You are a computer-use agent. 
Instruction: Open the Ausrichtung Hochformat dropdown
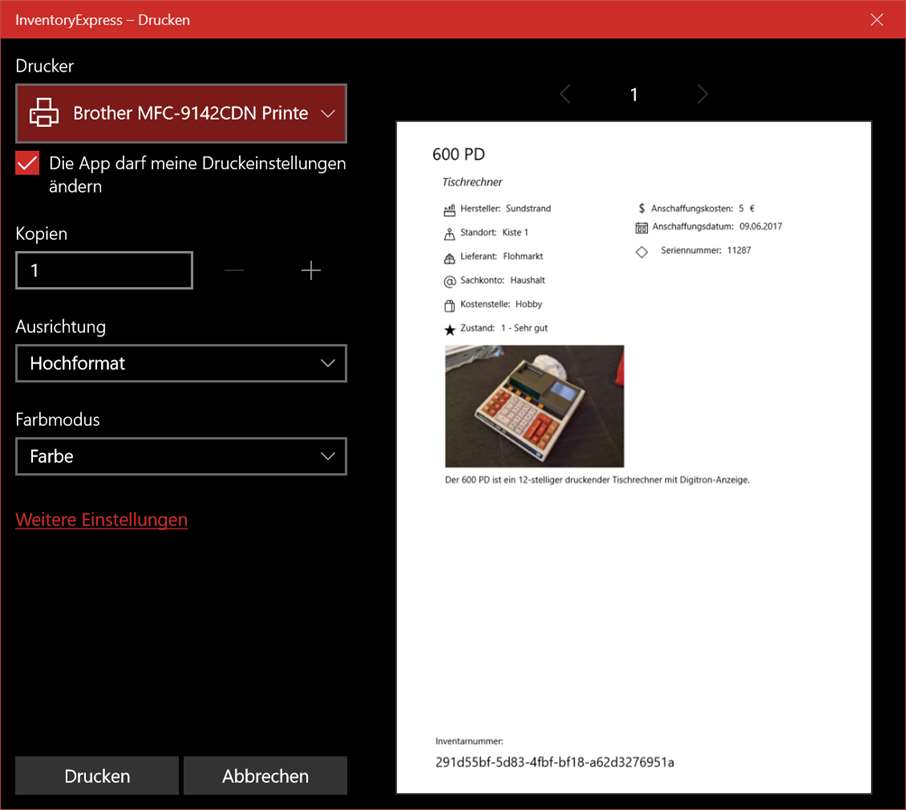[181, 363]
